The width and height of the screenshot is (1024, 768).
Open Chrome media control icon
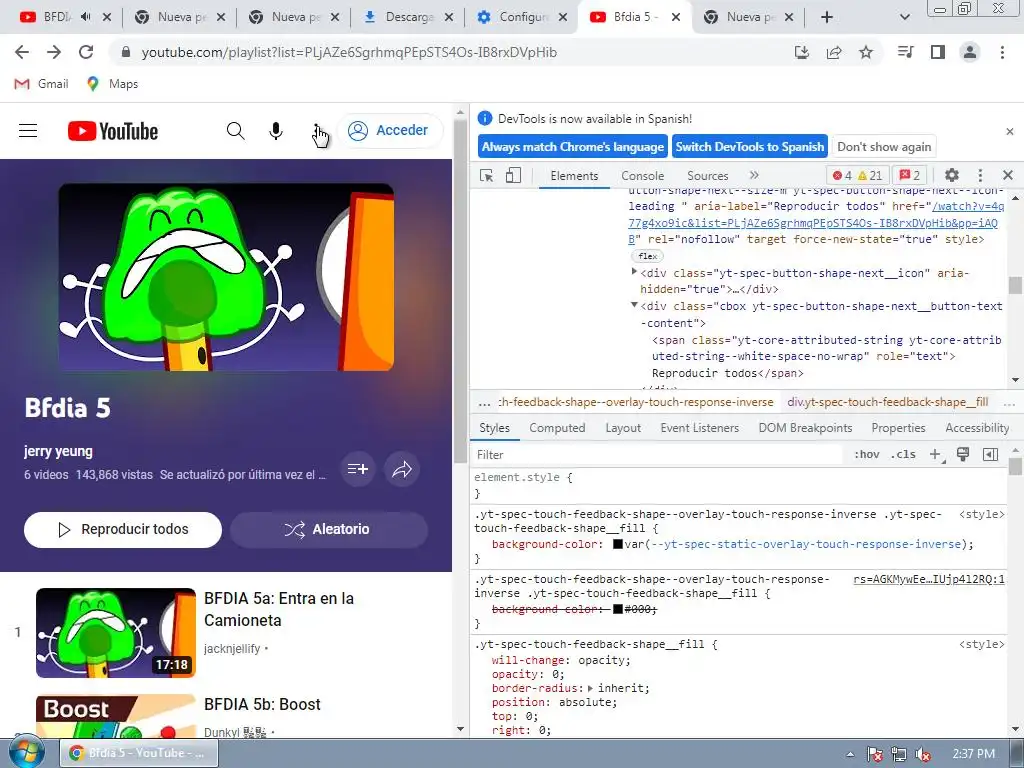pyautogui.click(x=905, y=52)
